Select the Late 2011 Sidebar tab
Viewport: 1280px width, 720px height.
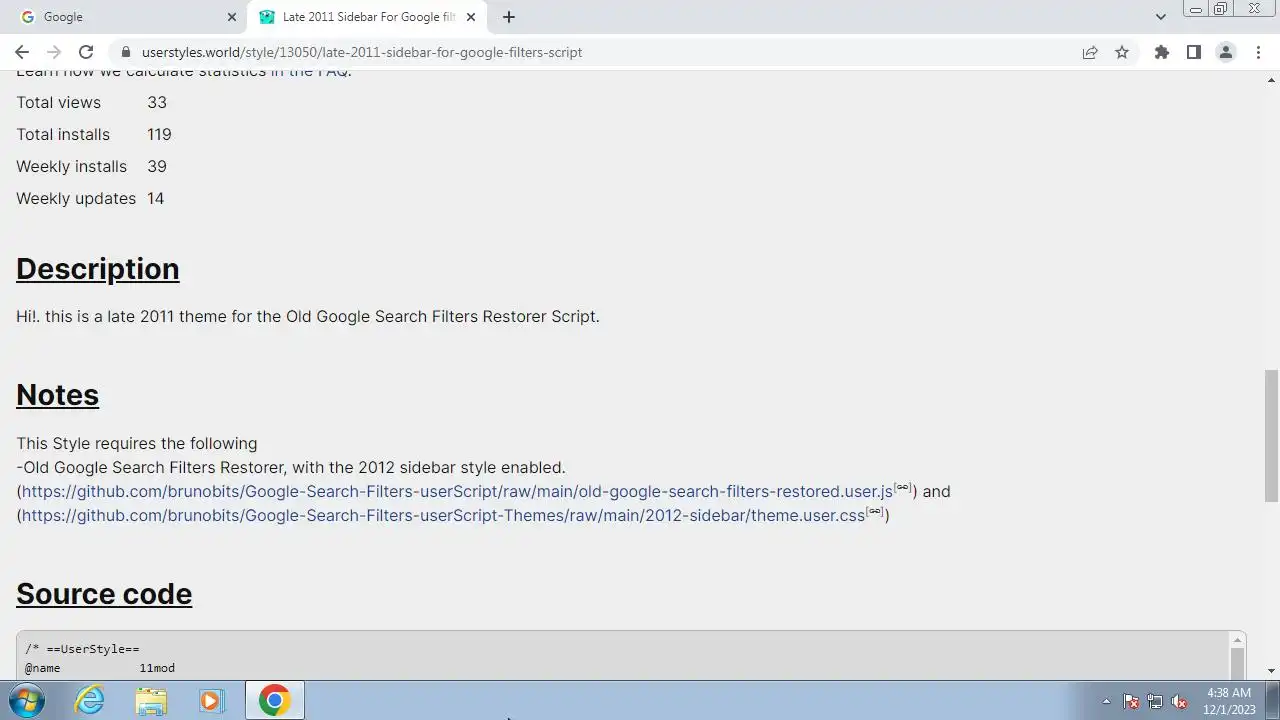[366, 17]
